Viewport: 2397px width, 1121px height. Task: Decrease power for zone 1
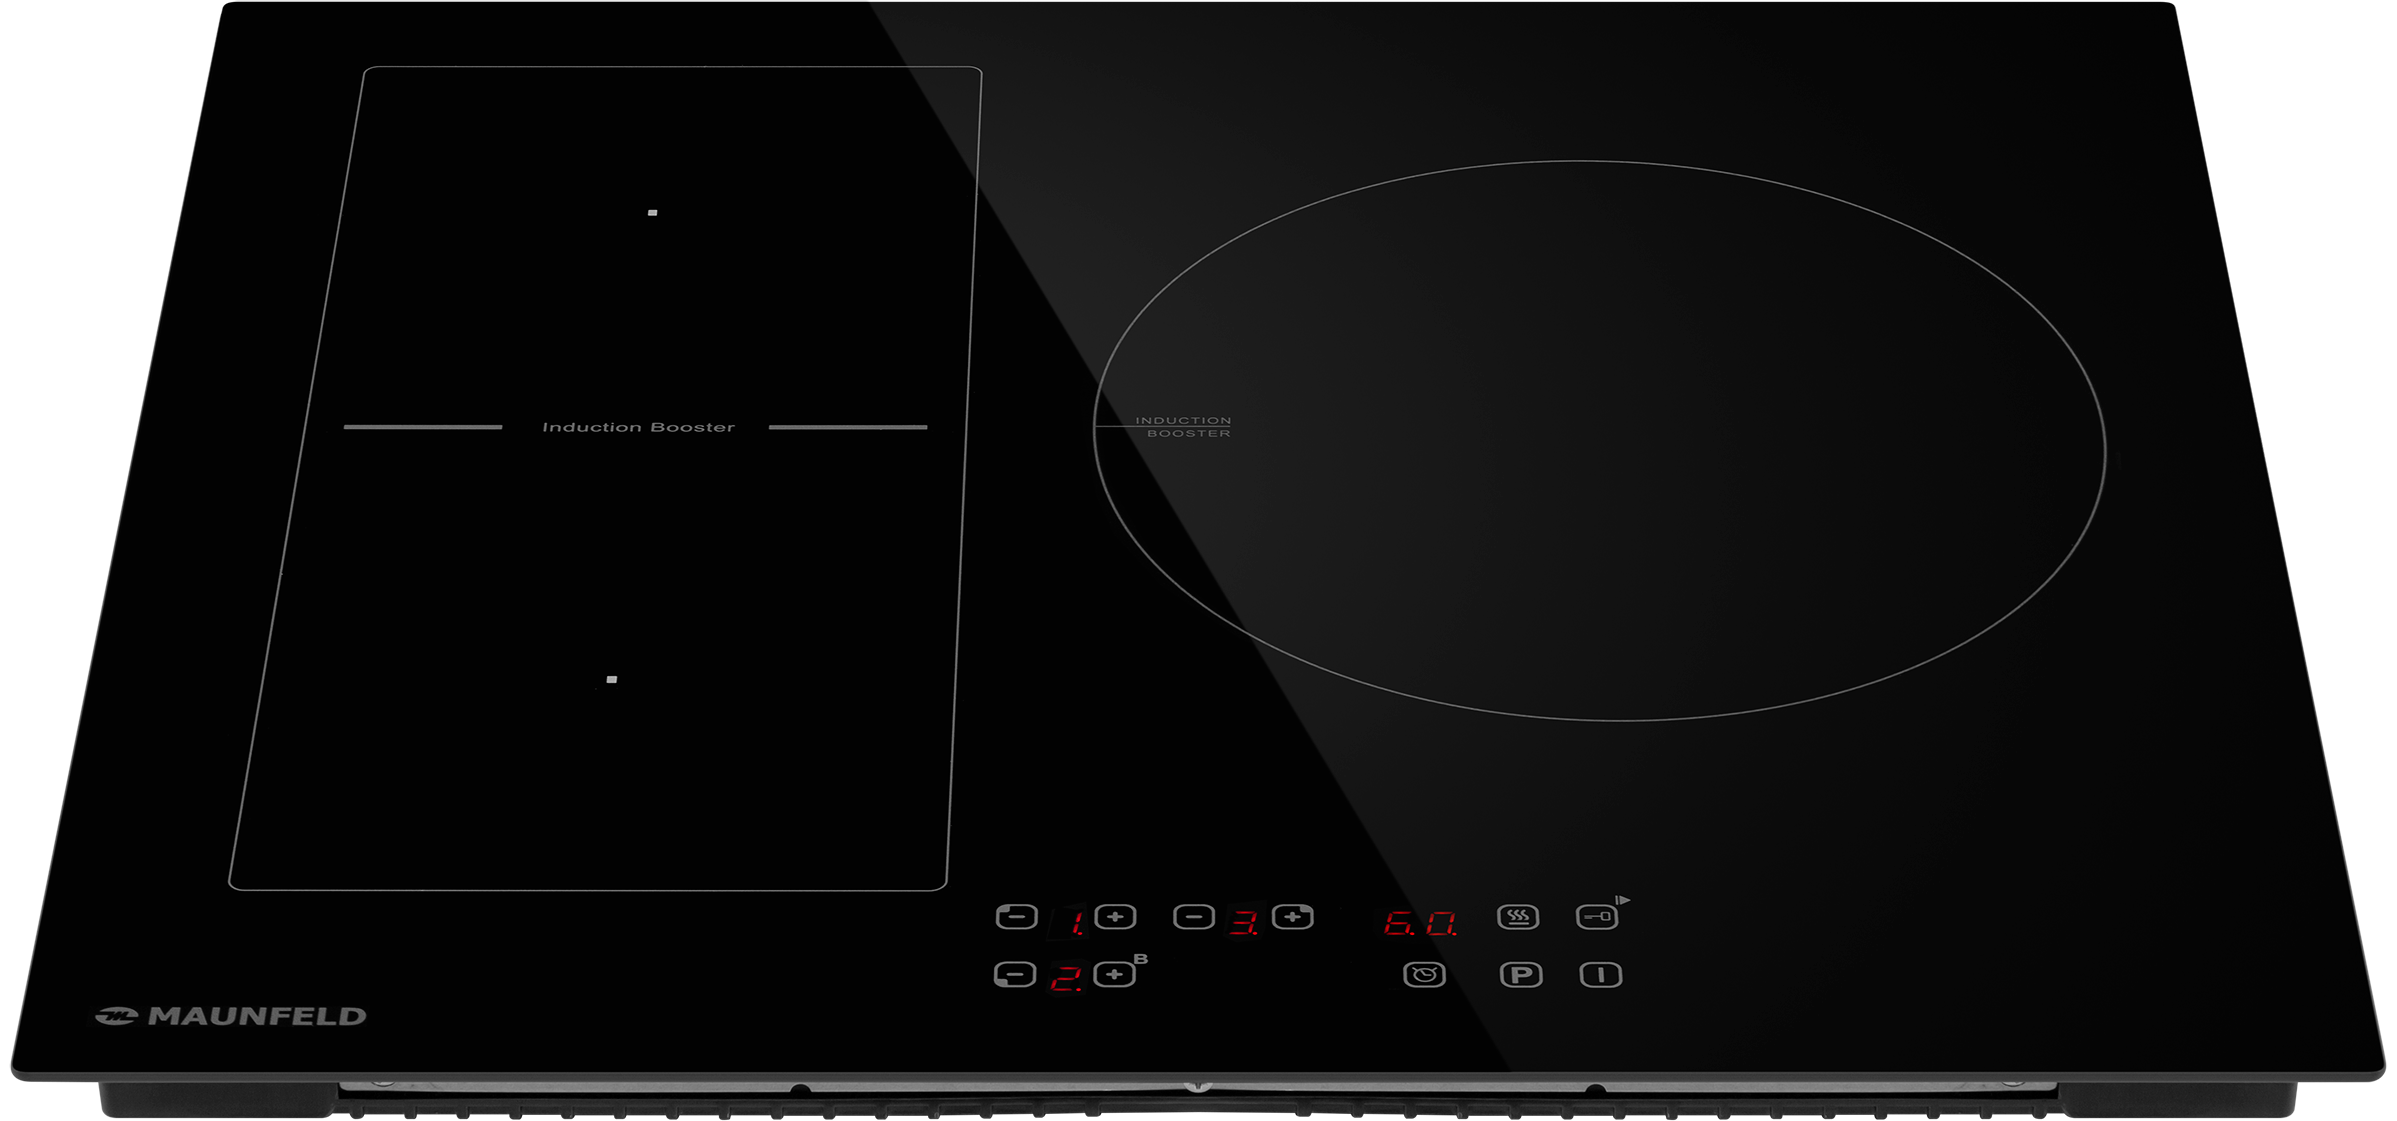click(1016, 916)
